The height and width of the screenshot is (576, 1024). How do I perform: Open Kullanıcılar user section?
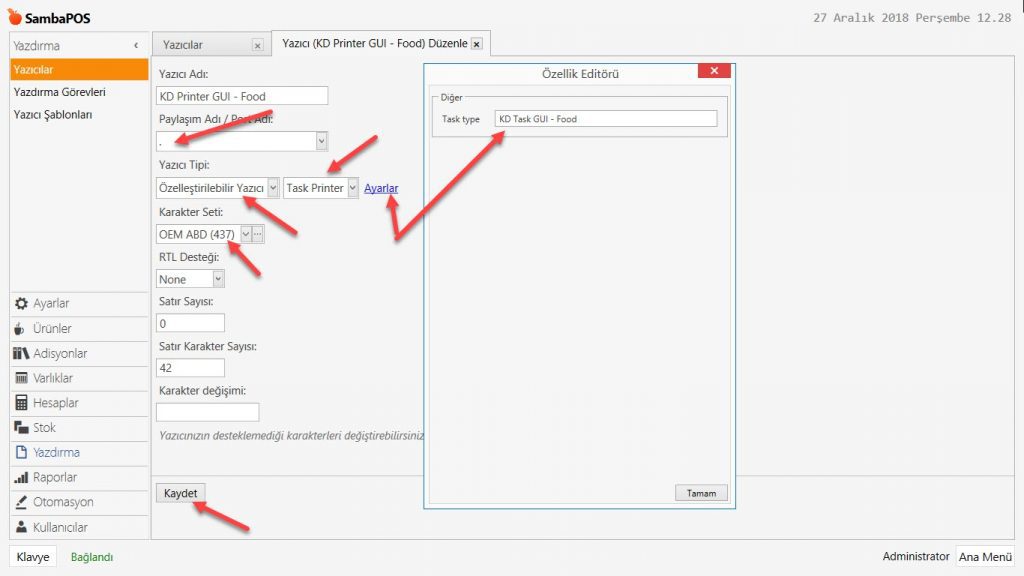[60, 527]
